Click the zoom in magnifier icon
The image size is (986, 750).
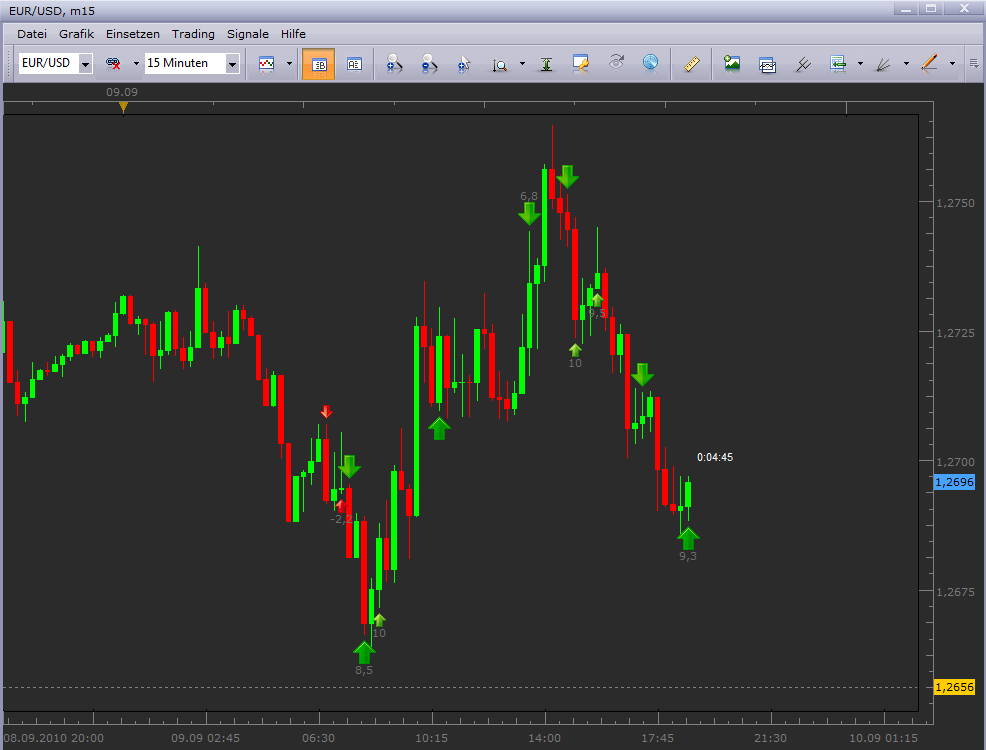coord(395,64)
